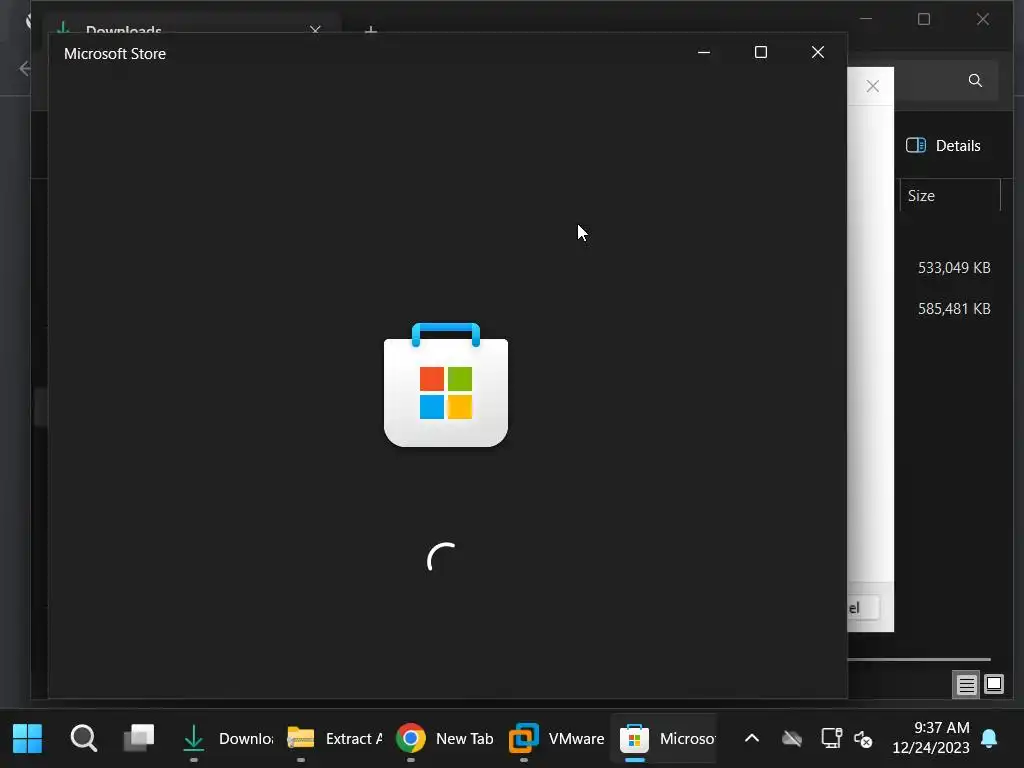Open the notification bell

coord(989,739)
